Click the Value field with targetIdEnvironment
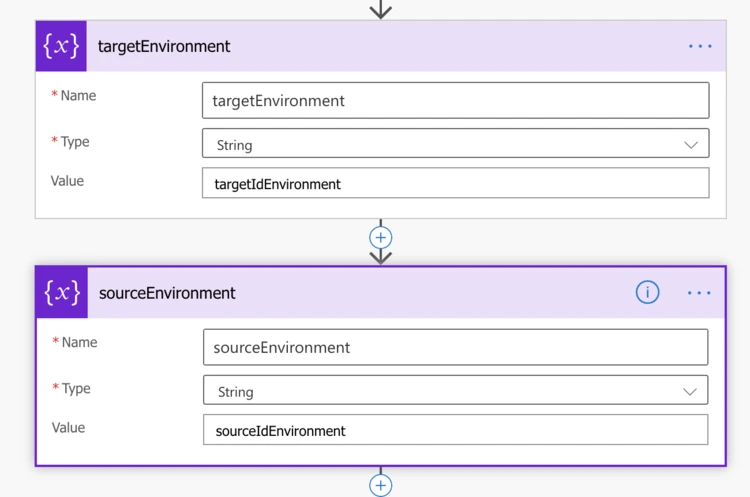750x497 pixels. pyautogui.click(x=455, y=184)
